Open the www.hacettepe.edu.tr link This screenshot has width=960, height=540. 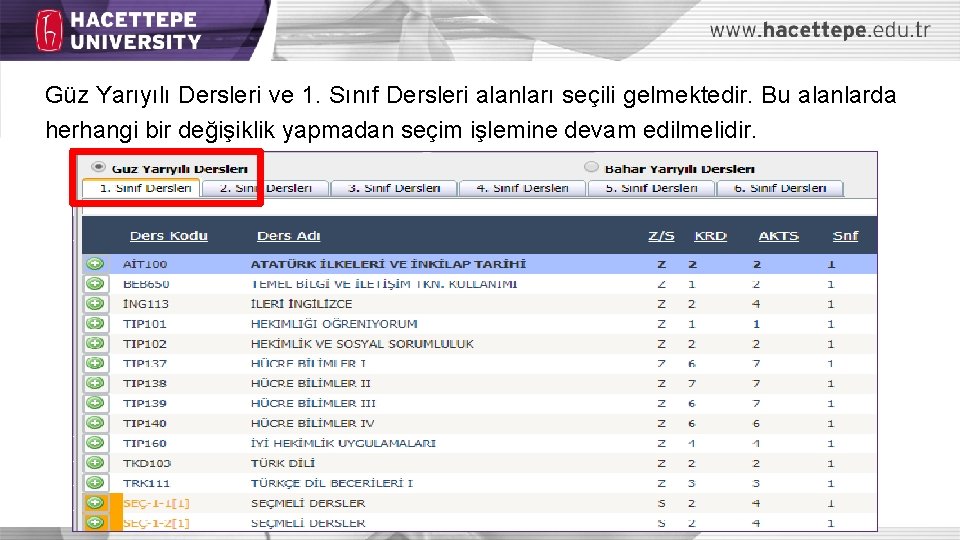(x=820, y=29)
